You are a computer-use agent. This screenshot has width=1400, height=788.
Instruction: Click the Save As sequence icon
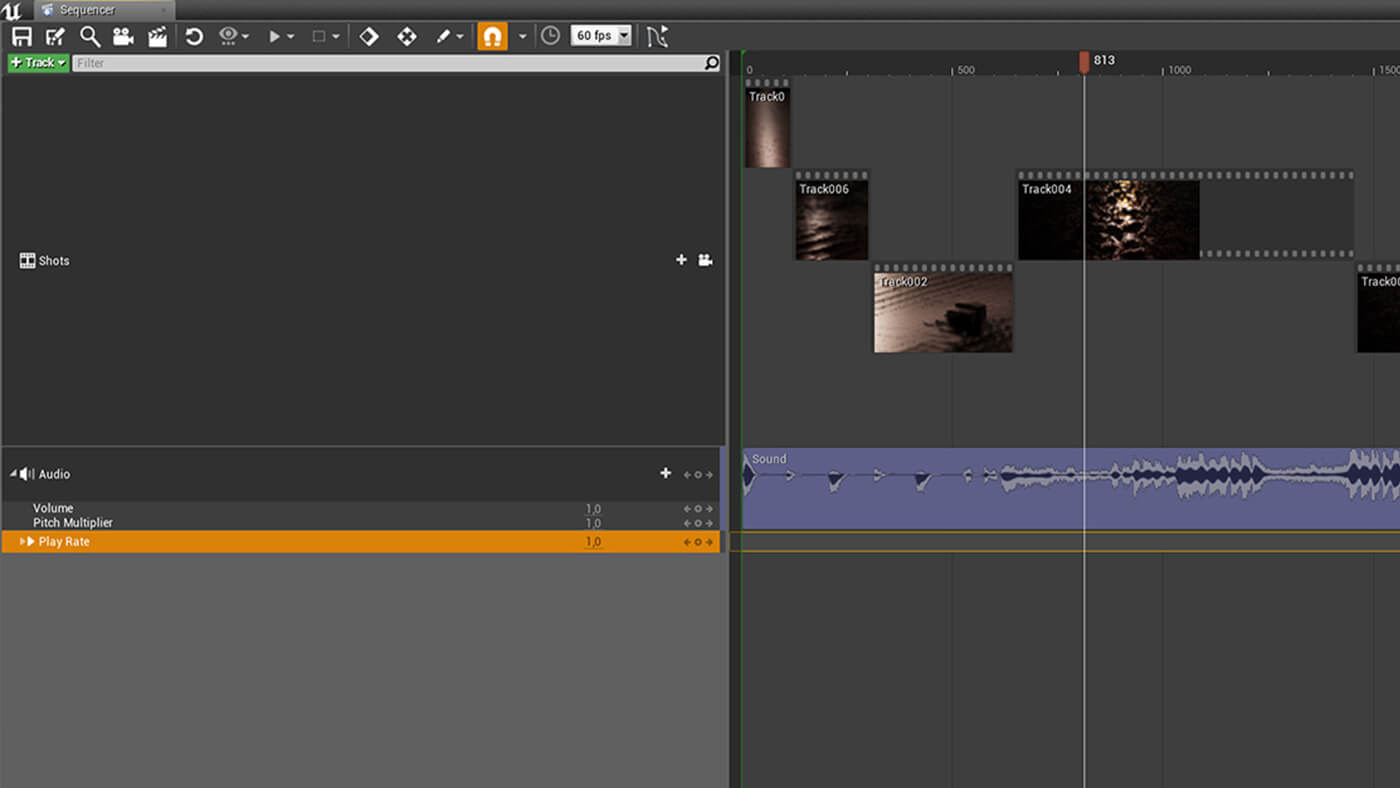[55, 36]
